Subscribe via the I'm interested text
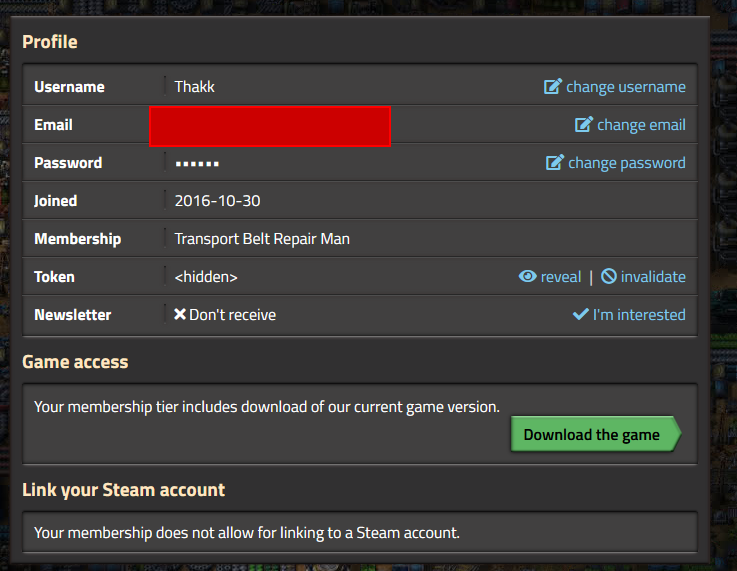This screenshot has width=737, height=571. click(639, 315)
